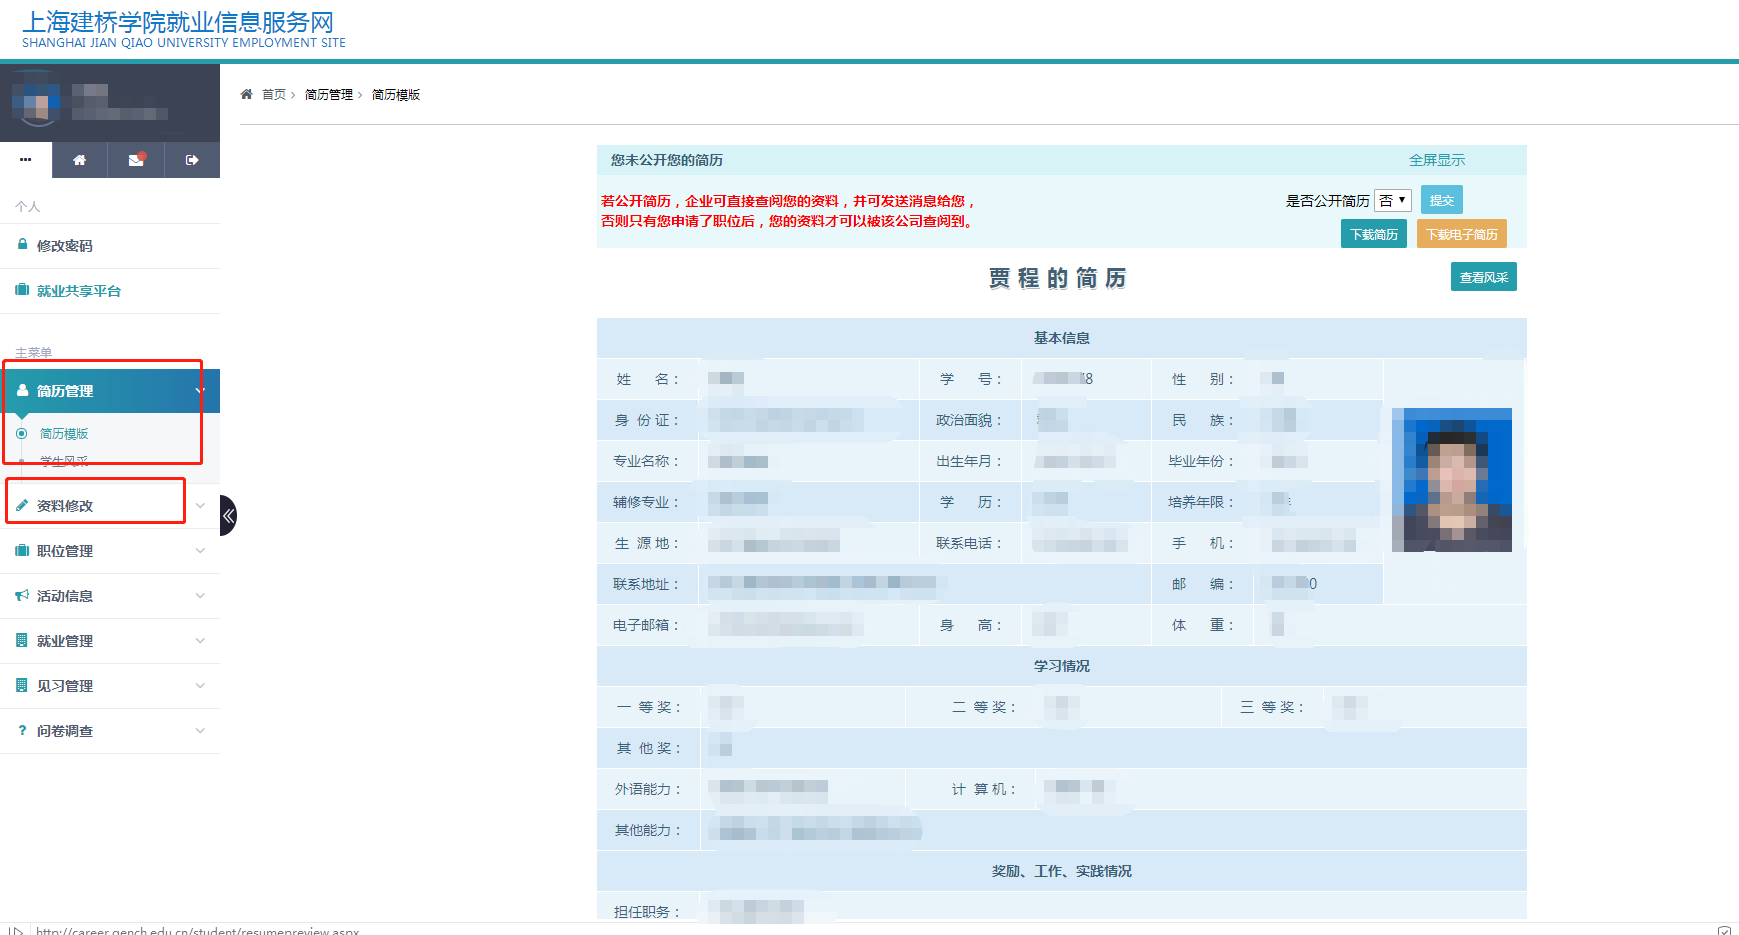Viewport: 1739px width, 935px height.
Task: Click the megaphone icon beside 活动信息
Action: (22, 595)
